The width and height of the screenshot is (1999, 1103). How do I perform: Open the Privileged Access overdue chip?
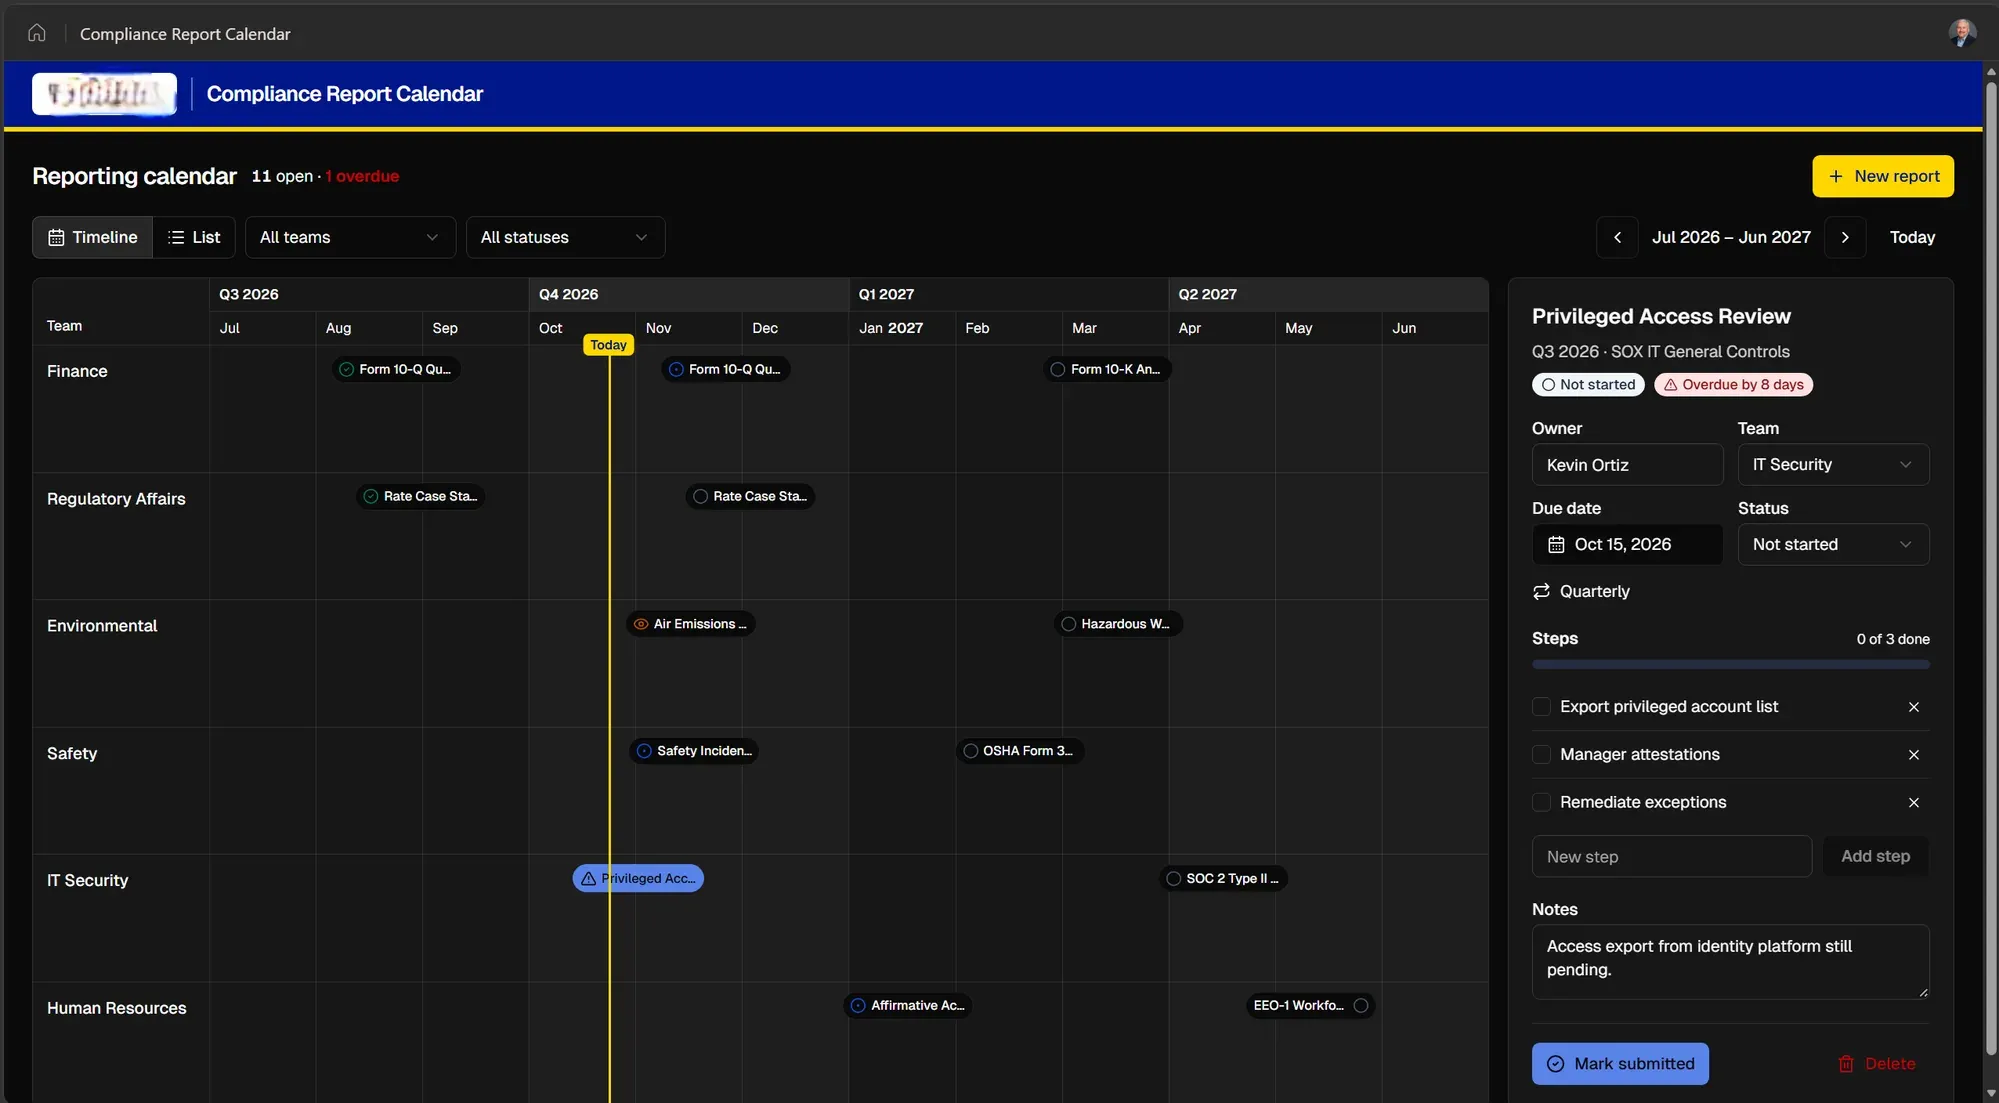[x=638, y=879]
